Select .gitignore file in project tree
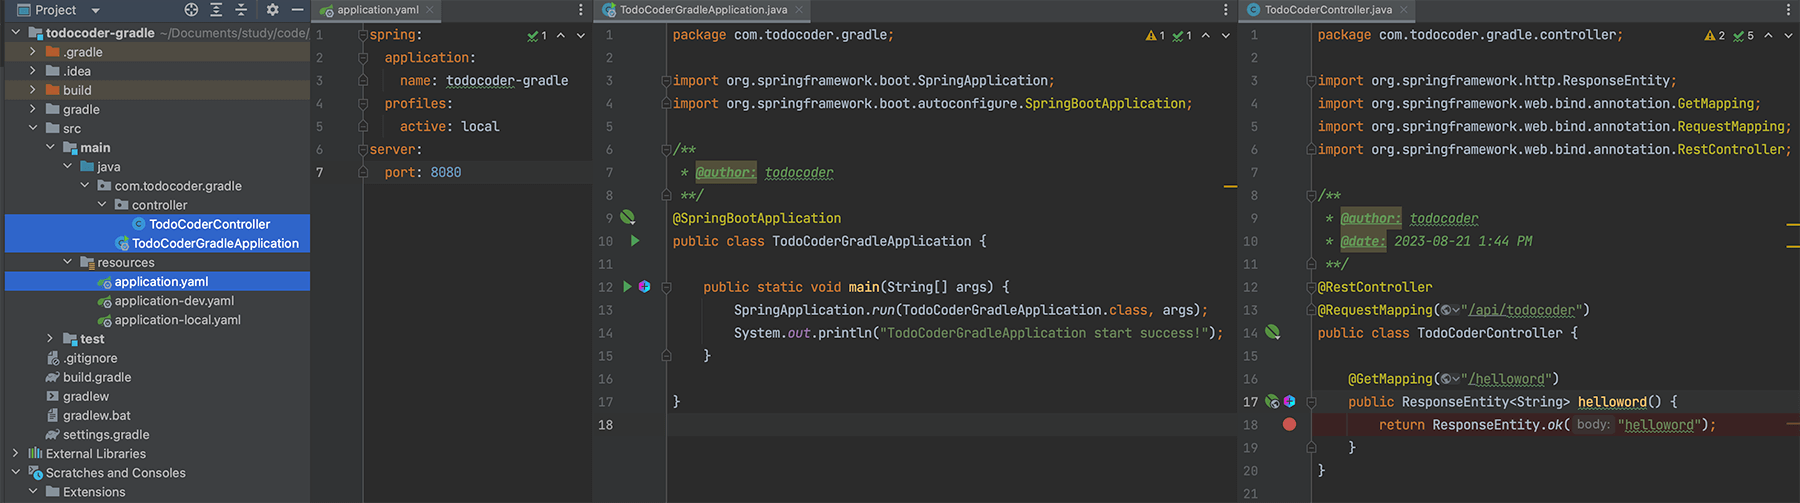 [90, 358]
